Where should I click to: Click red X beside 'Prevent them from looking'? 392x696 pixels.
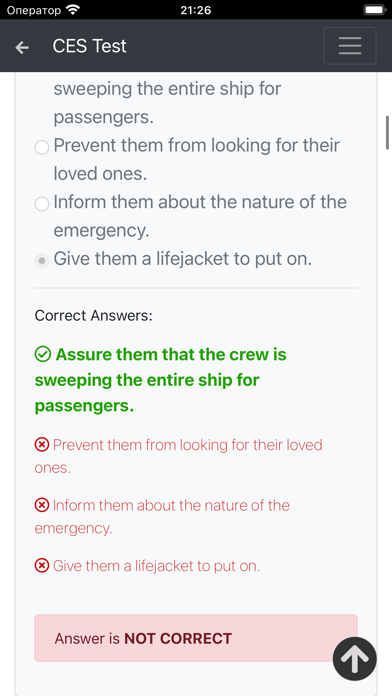click(x=42, y=444)
